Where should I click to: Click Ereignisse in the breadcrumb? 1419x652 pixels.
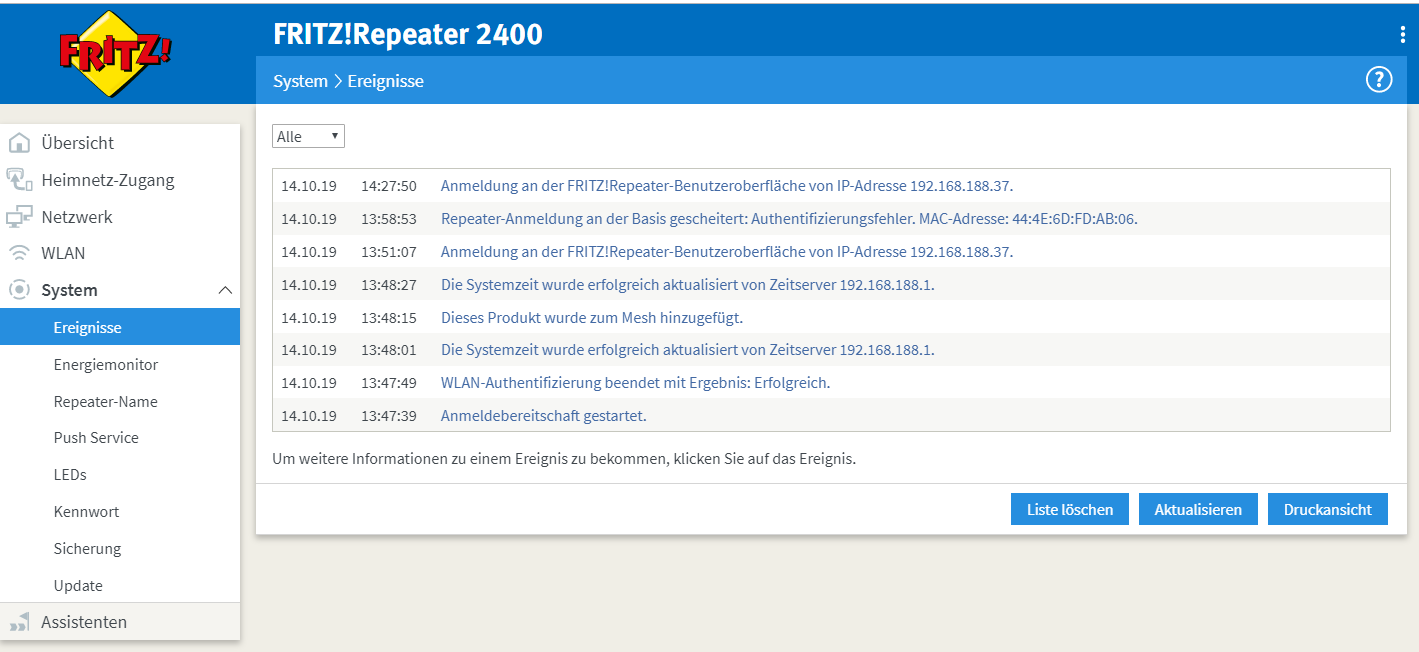click(x=385, y=81)
